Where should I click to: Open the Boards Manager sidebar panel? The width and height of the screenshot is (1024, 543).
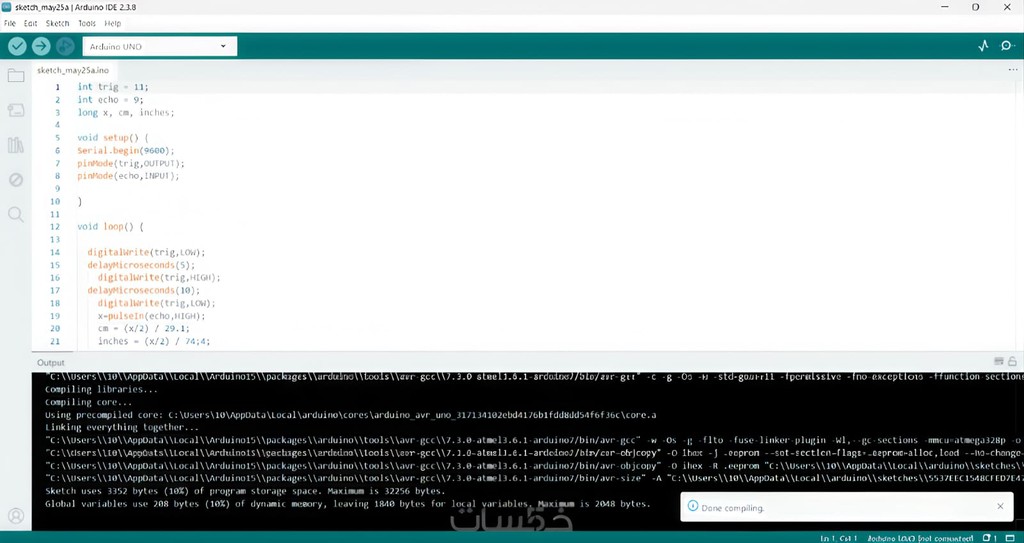click(16, 110)
